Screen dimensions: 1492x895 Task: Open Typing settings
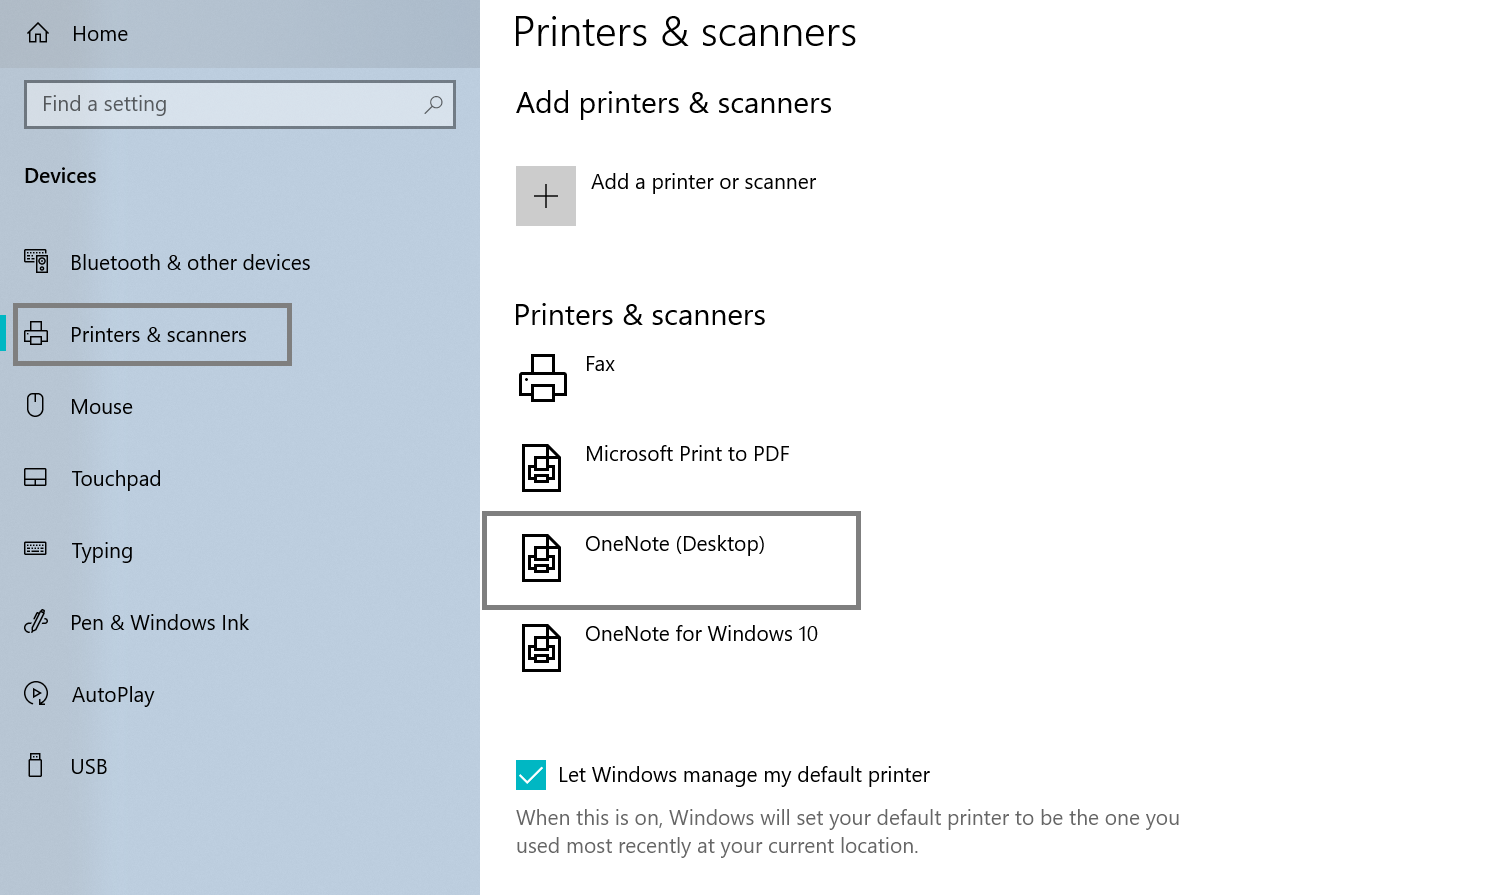pos(102,551)
